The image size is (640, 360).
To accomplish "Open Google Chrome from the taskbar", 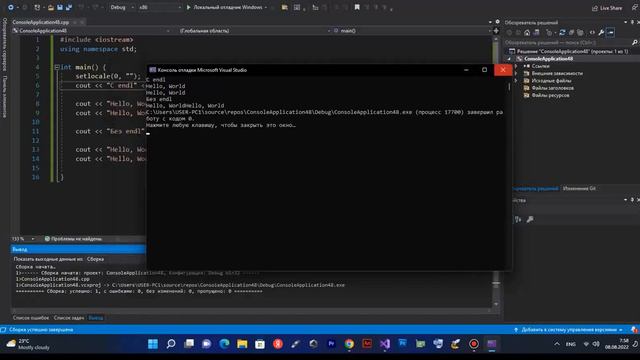I will click(x=349, y=344).
